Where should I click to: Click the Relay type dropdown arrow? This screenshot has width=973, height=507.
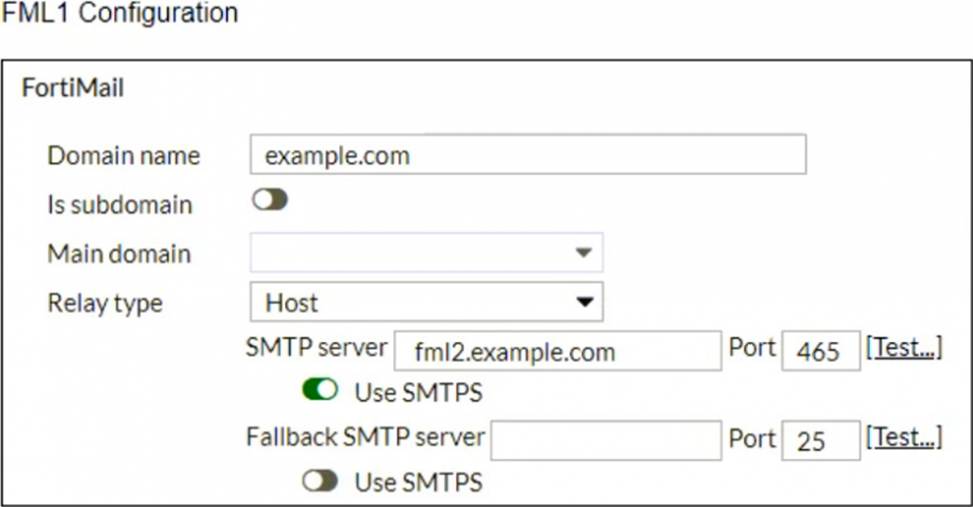click(x=584, y=302)
